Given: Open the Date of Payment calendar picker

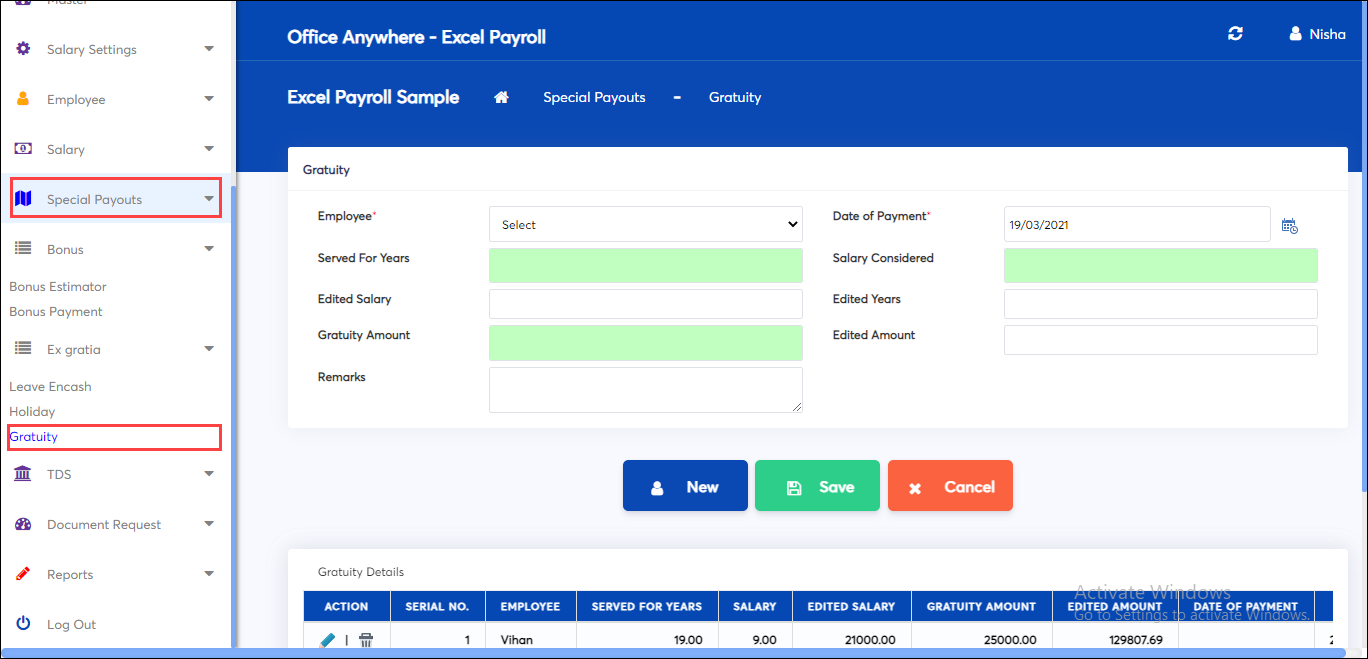Looking at the screenshot, I should pyautogui.click(x=1290, y=226).
